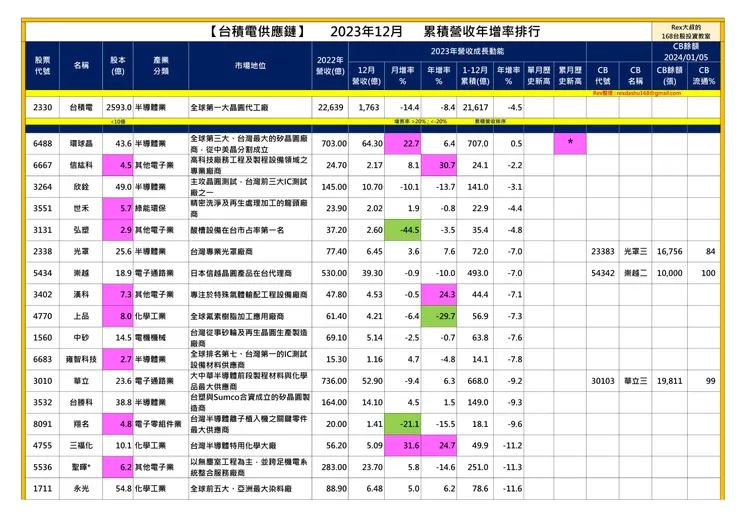Select the description 台灣半導體特用化學大廠

tap(234, 446)
